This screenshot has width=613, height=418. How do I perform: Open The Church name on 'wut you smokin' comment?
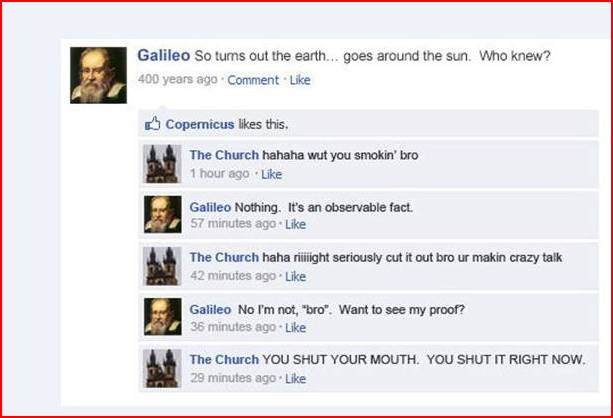(x=224, y=155)
